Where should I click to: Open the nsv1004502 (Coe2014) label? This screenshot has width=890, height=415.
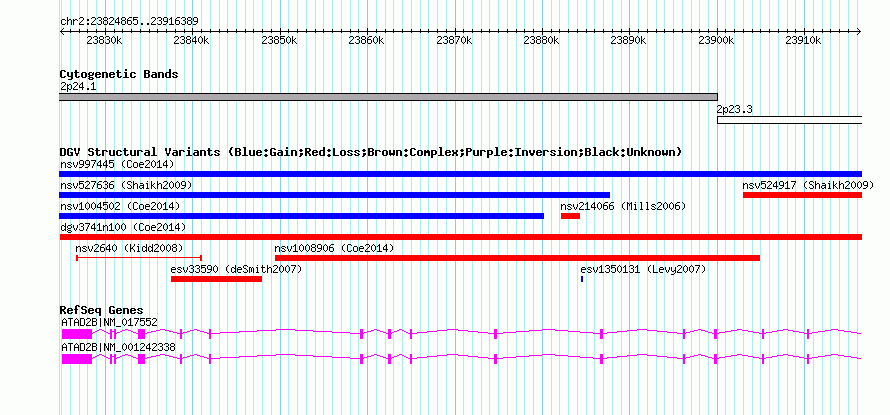(x=120, y=206)
